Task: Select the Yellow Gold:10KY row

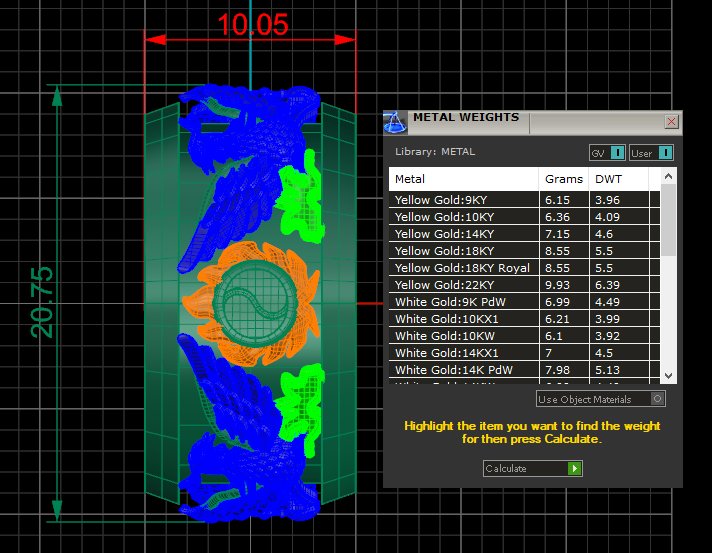Action: (x=524, y=217)
